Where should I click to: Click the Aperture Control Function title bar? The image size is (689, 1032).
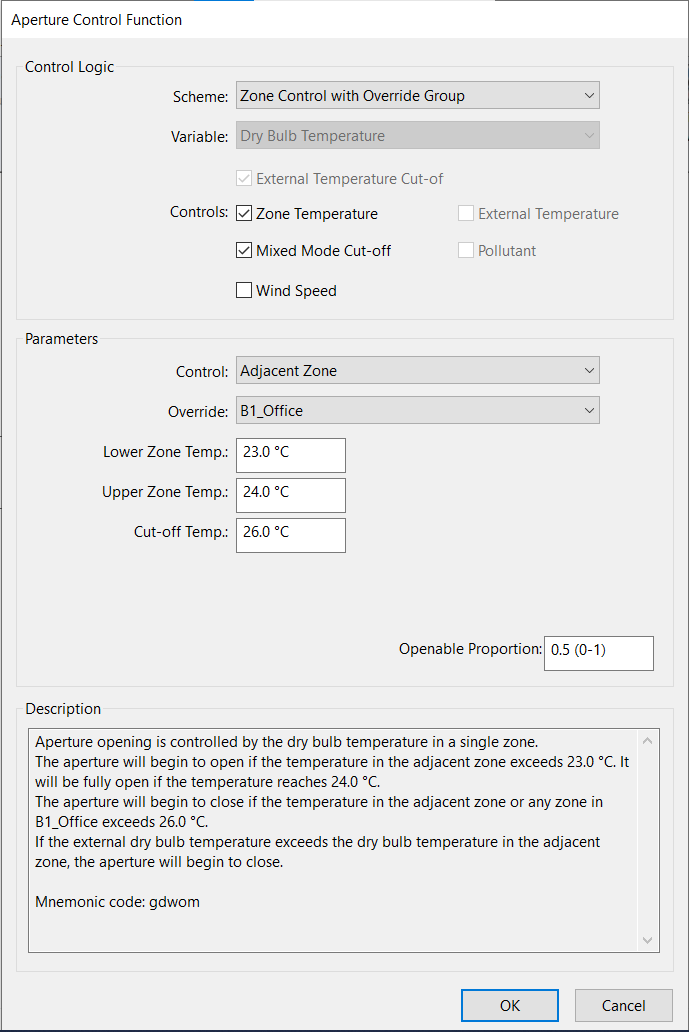tap(344, 20)
